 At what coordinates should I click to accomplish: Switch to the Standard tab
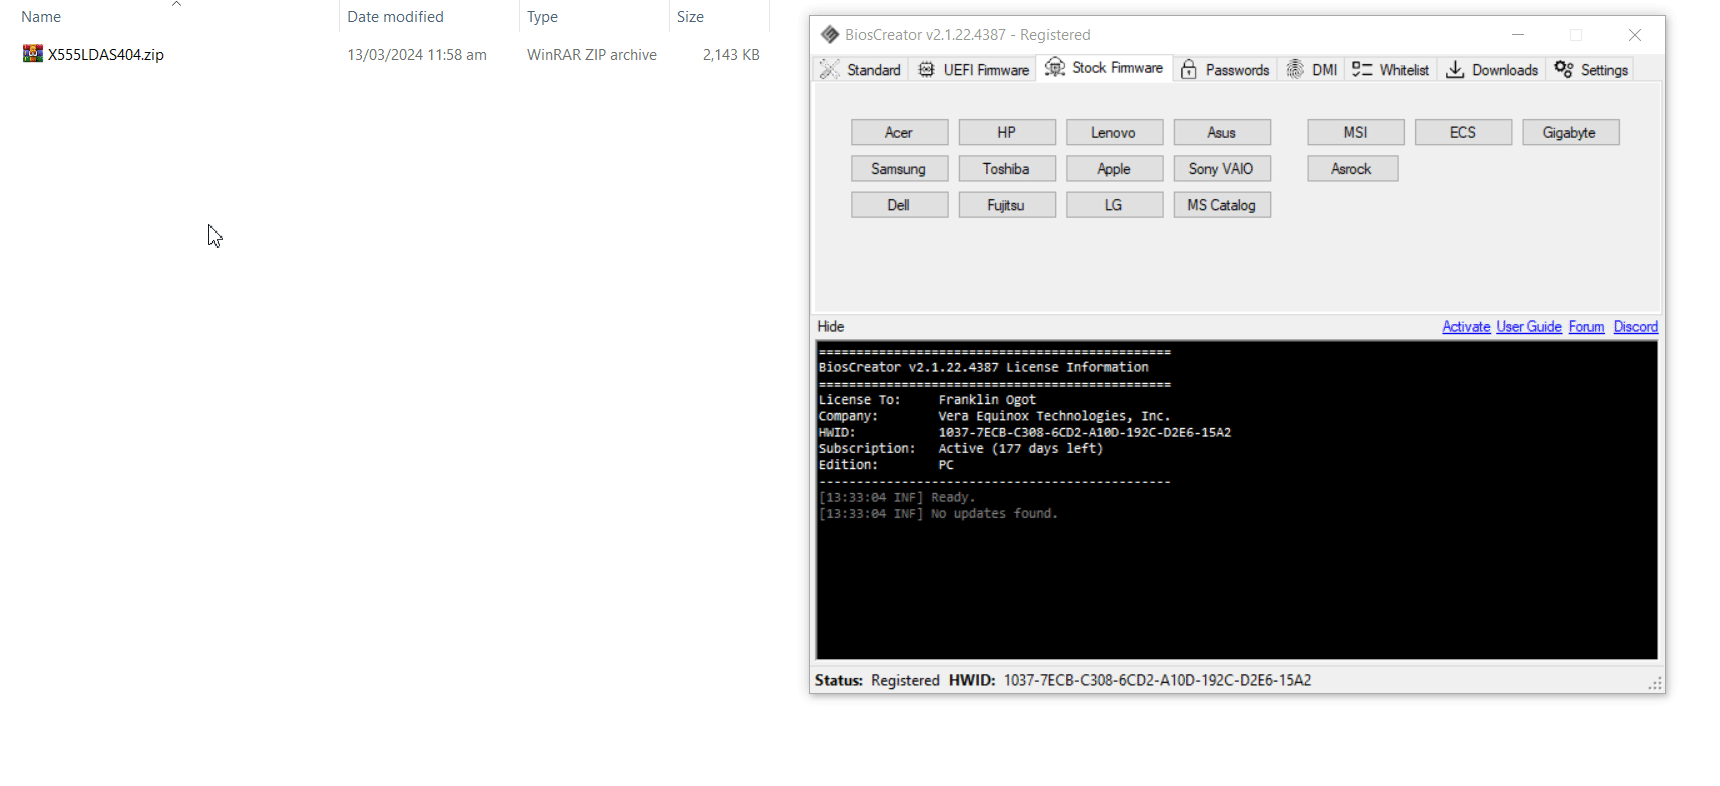point(861,69)
